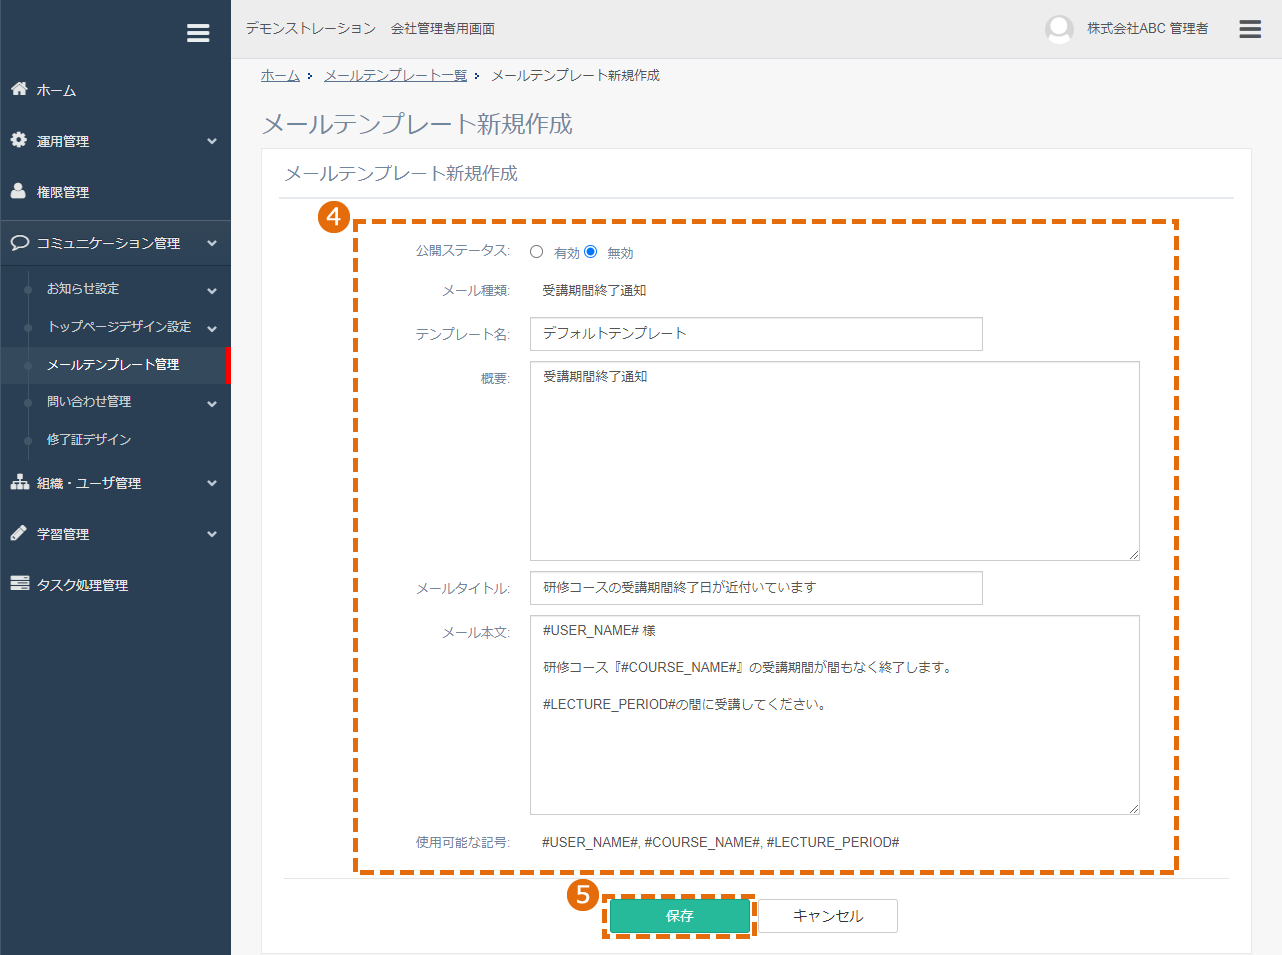This screenshot has height=955, width=1282.
Task: Click into the メールタイトル input field
Action: 756,588
